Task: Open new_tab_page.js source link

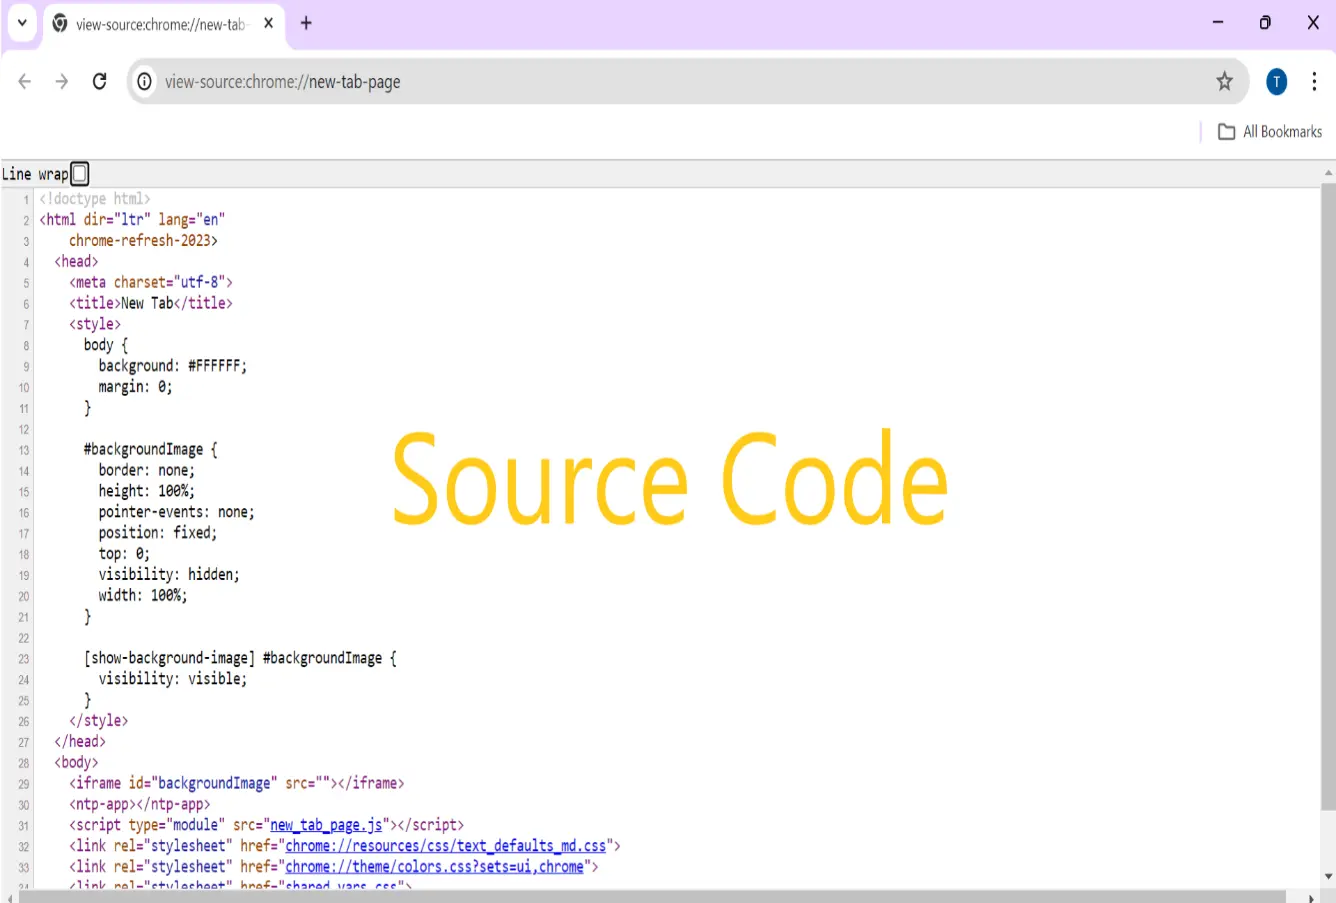Action: click(326, 825)
